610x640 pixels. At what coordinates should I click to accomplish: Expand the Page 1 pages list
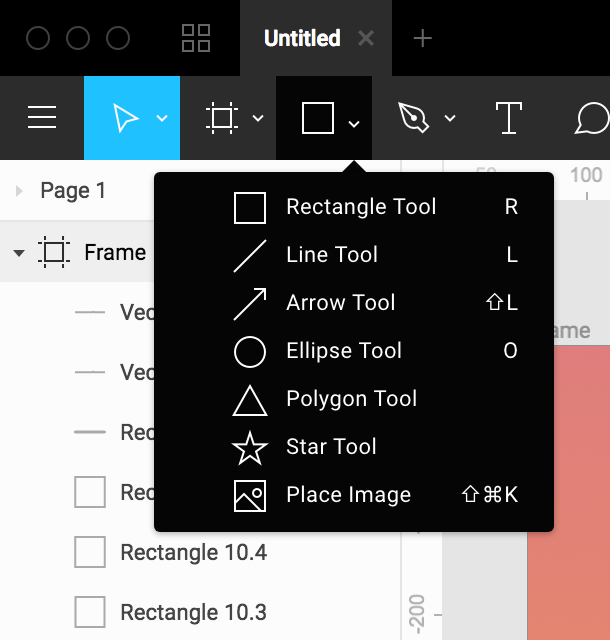(x=19, y=190)
